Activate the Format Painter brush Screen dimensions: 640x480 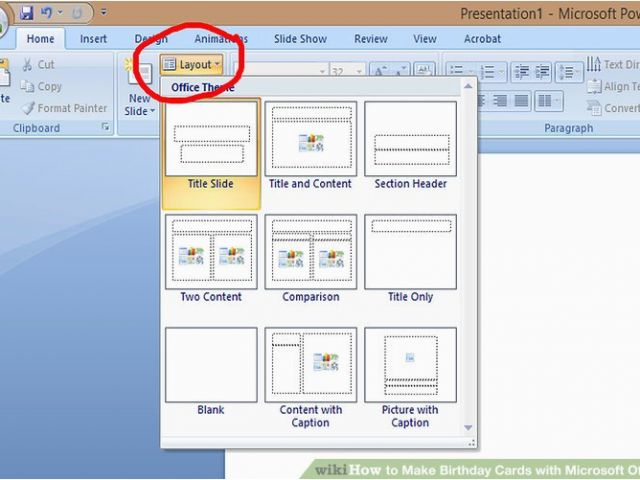pos(64,108)
